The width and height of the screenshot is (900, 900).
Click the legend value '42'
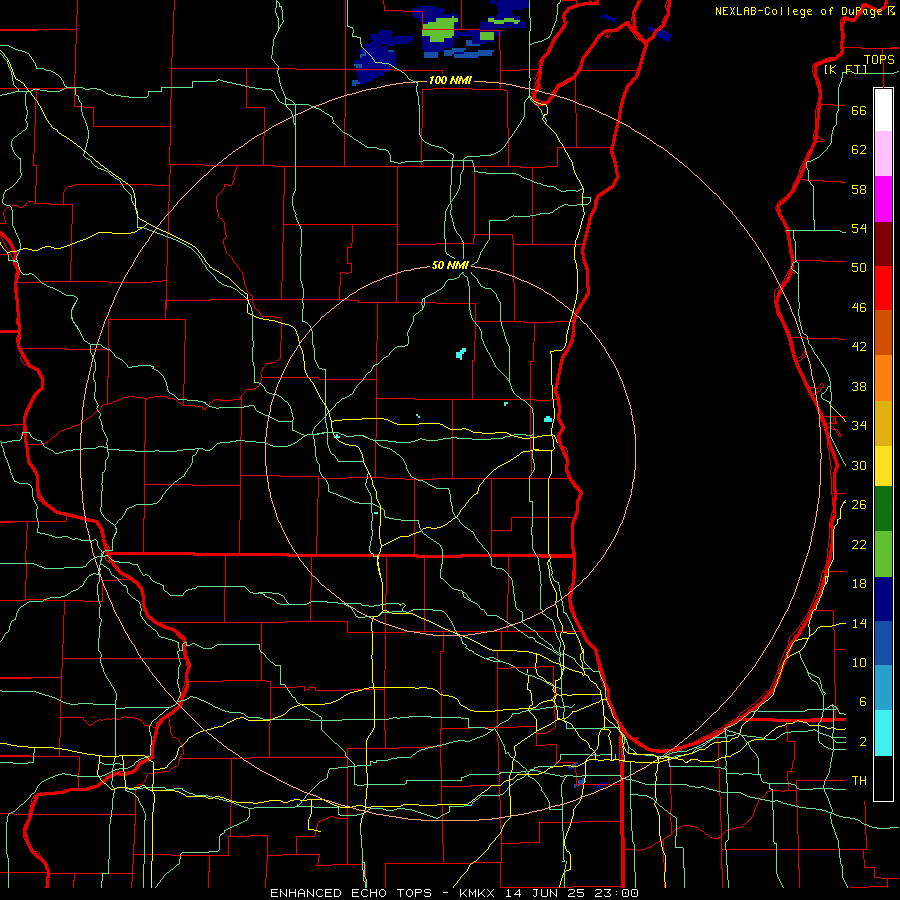(859, 346)
